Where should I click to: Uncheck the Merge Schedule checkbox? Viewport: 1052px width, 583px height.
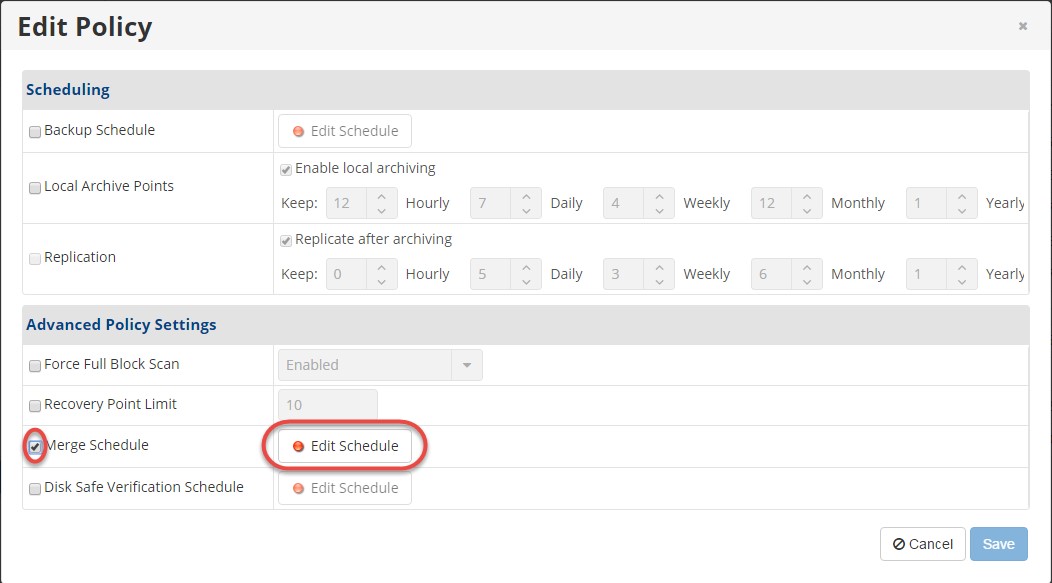pos(35,447)
